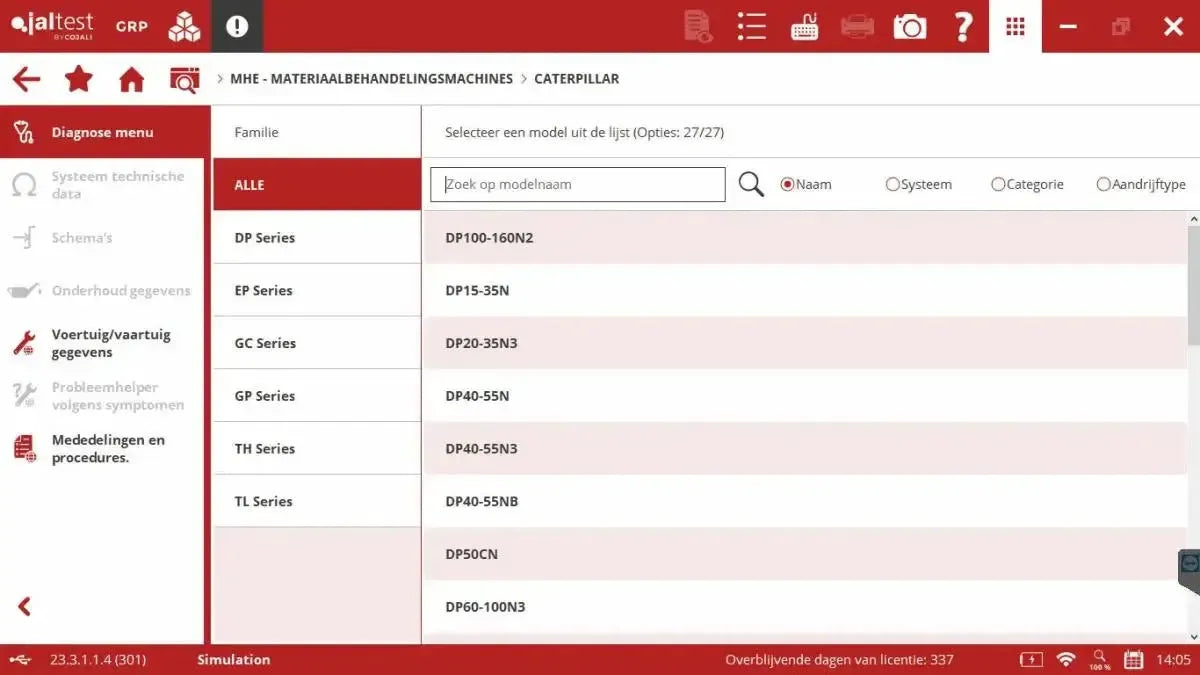The height and width of the screenshot is (675, 1200).
Task: Select Aandrijftype as the search criterion
Action: click(x=1103, y=184)
